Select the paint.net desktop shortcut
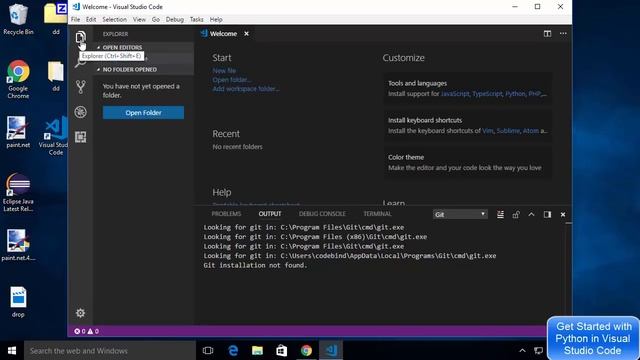 click(x=18, y=132)
